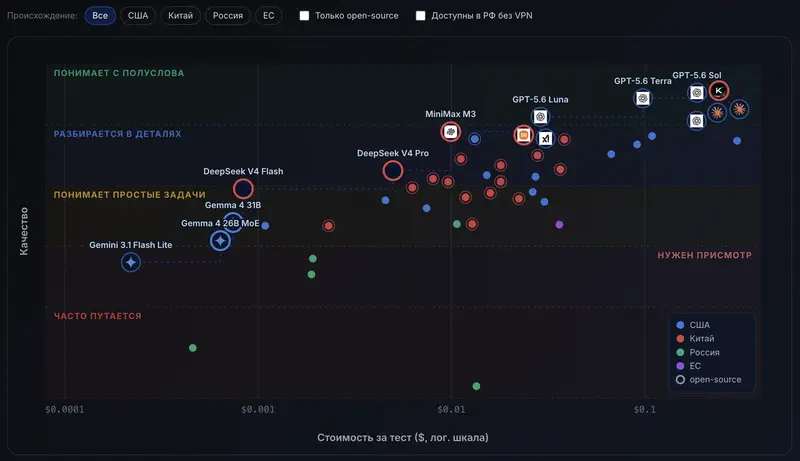Click Стоимость за тест axis title
800x461 pixels.
pos(403,437)
